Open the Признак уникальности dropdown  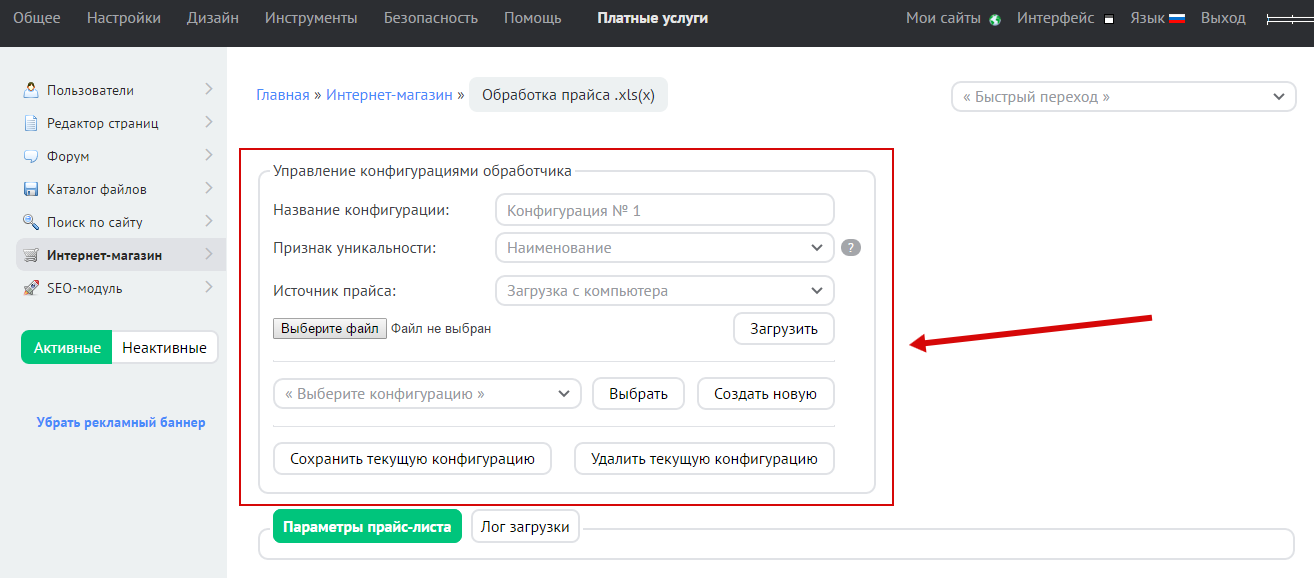664,248
